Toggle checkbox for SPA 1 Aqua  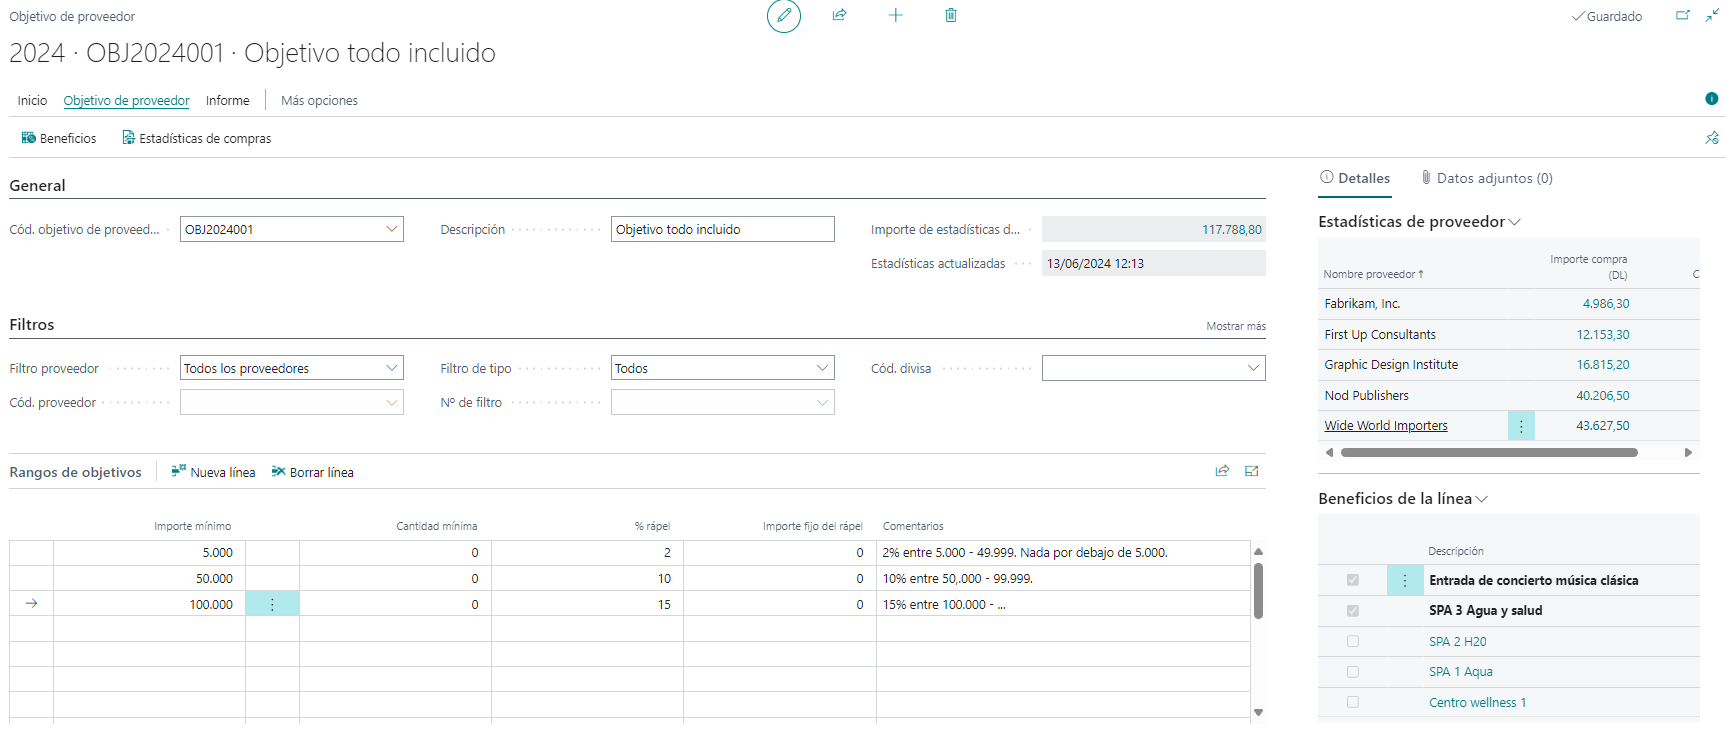click(1353, 672)
